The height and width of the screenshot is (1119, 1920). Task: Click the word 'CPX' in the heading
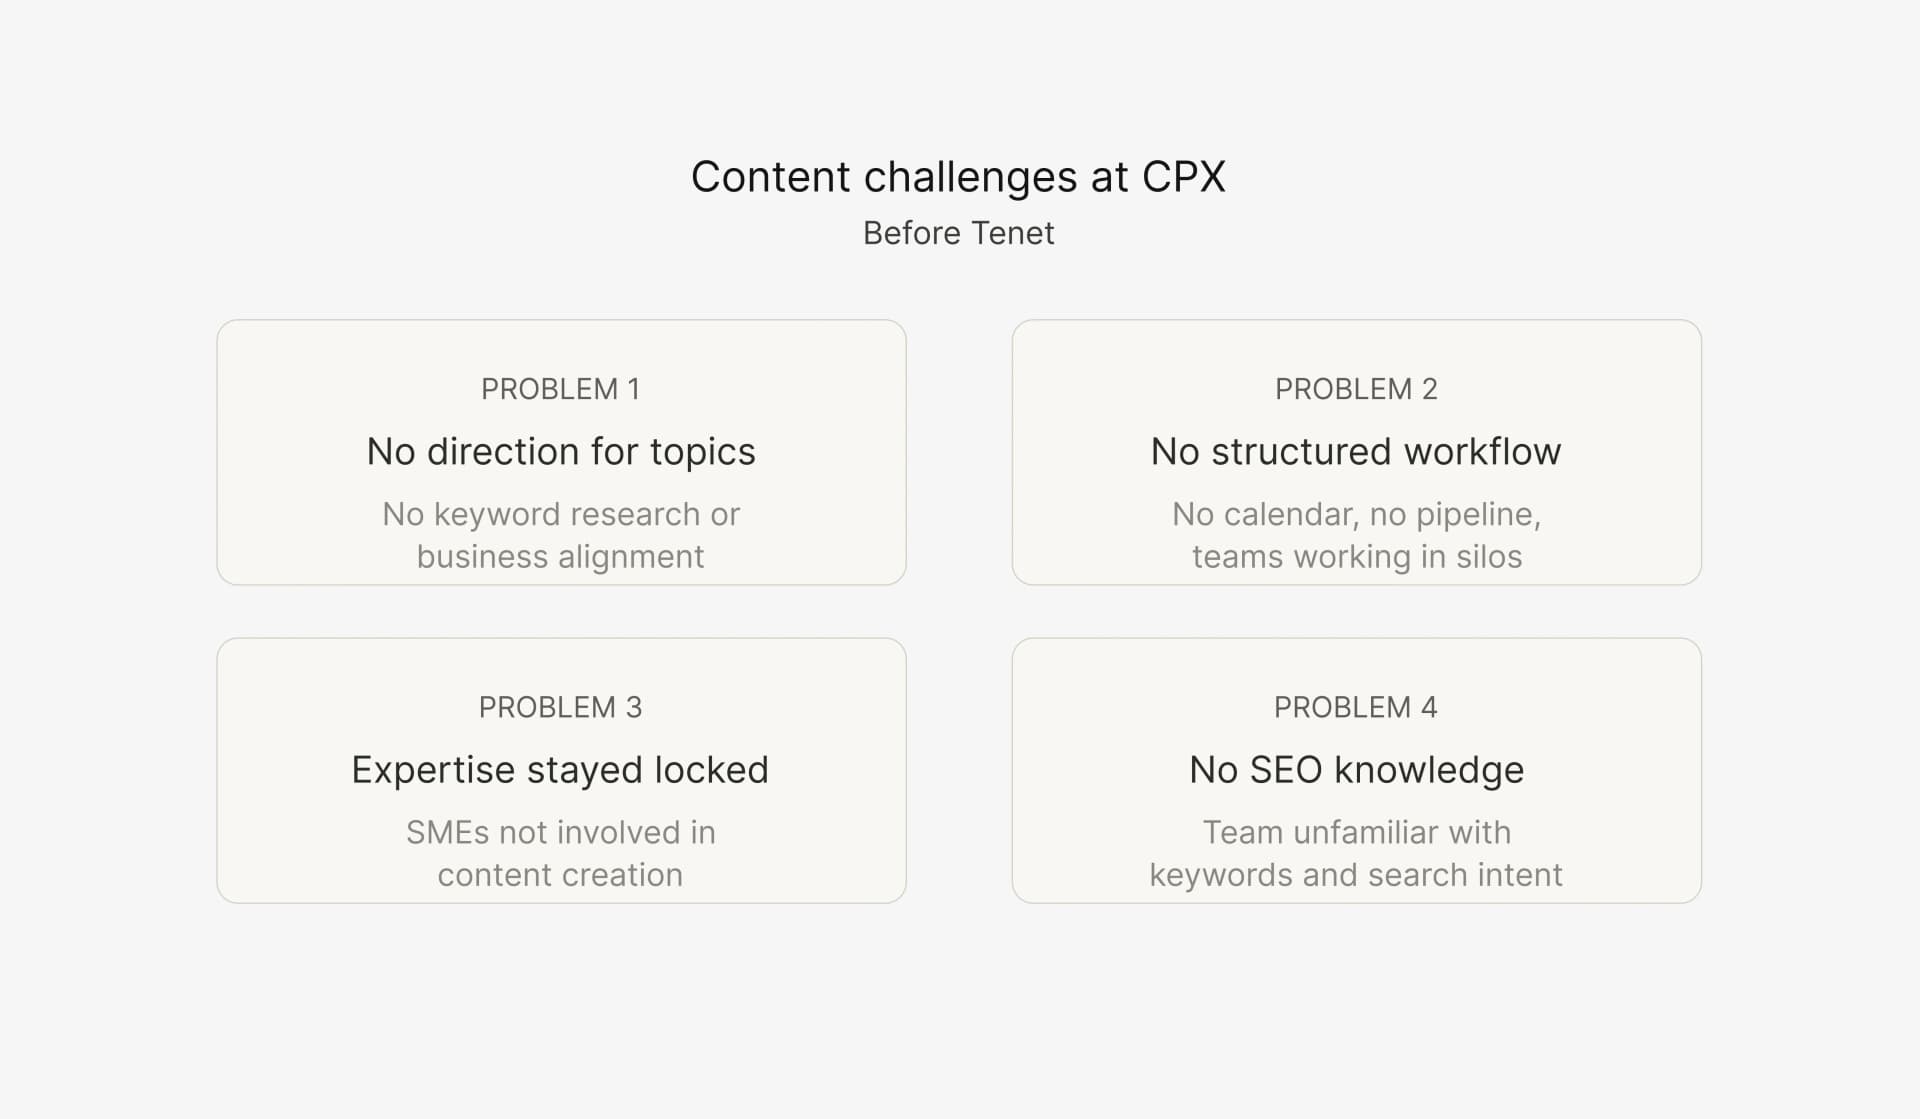click(1184, 178)
